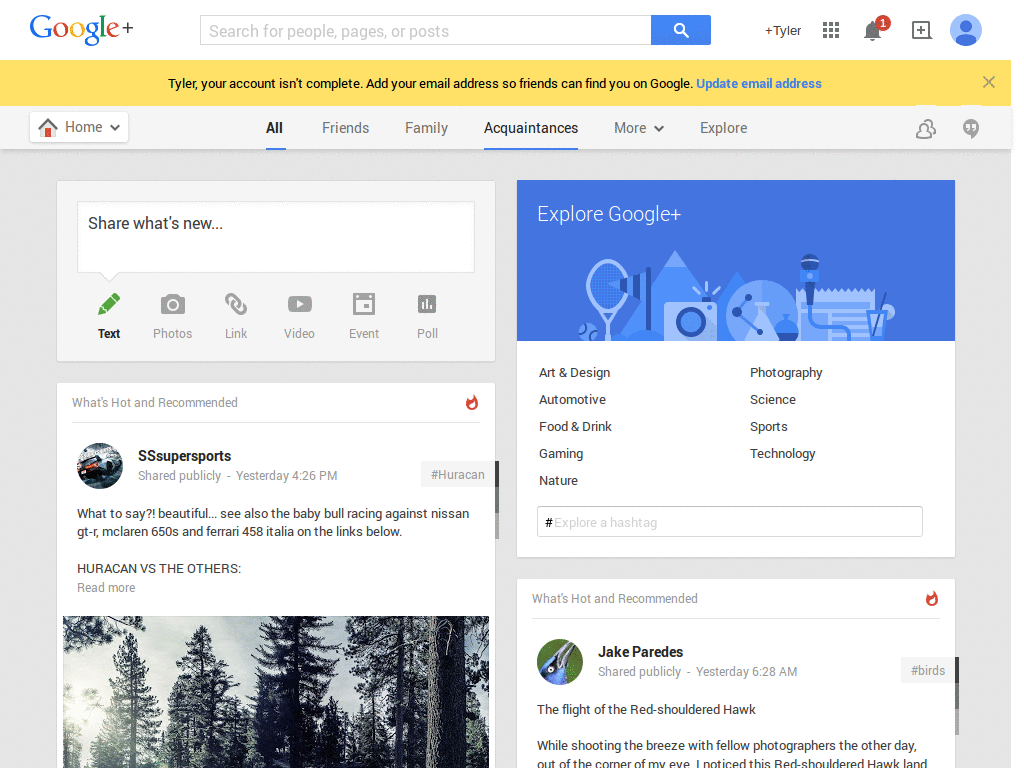Image resolution: width=1024 pixels, height=768 pixels.
Task: Open SSsupersports profile picture
Action: tap(100, 466)
